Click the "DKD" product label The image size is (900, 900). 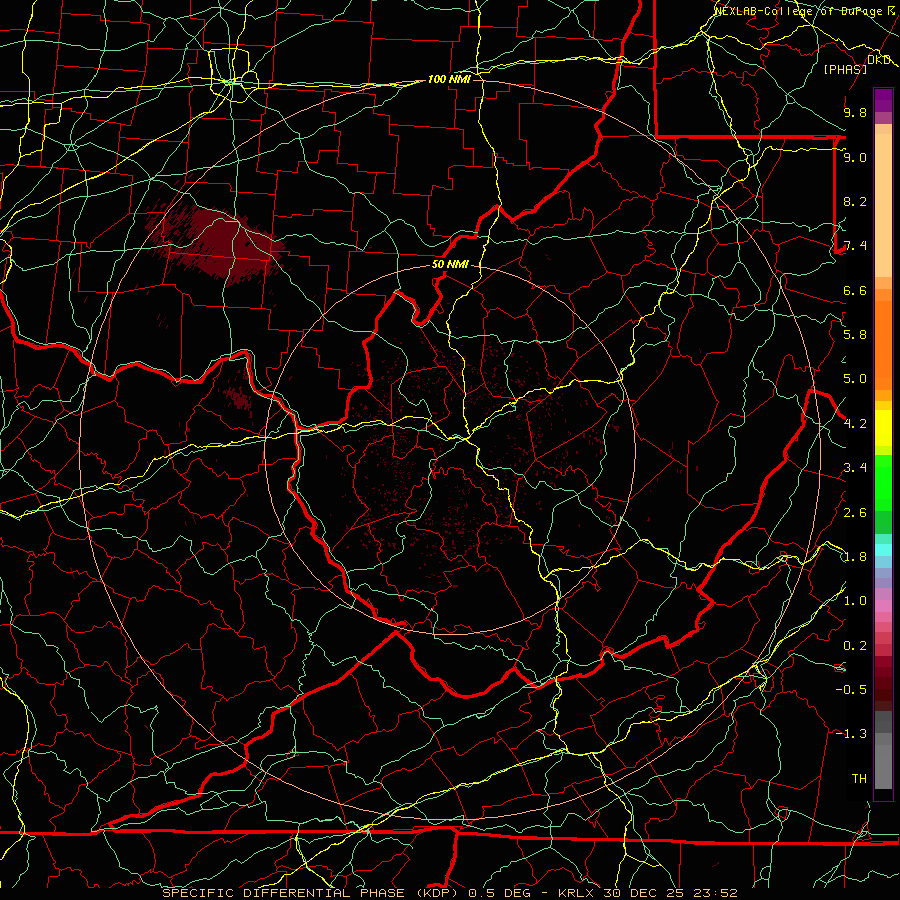(x=879, y=60)
